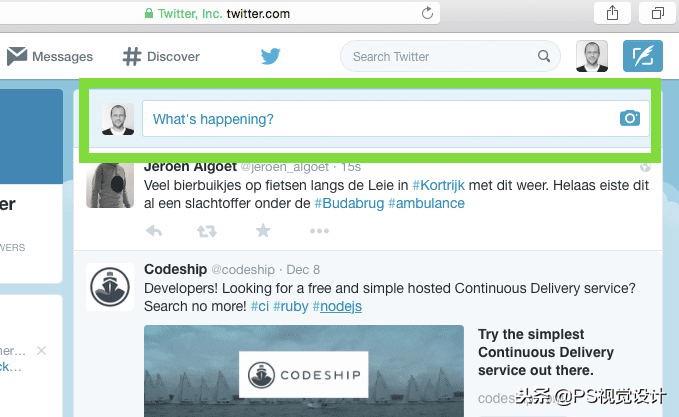Open the Messages tab
This screenshot has height=417, width=679.
pos(50,56)
